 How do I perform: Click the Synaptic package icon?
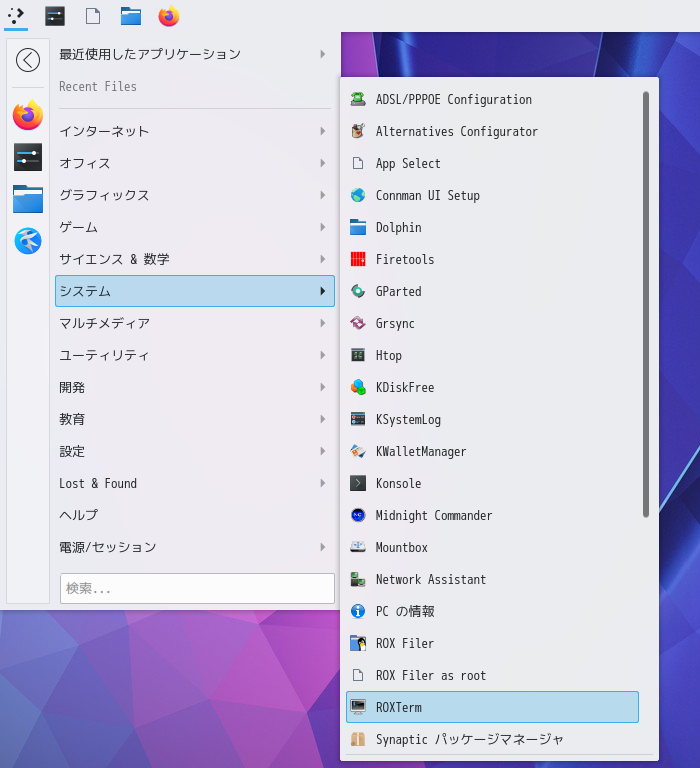tap(358, 739)
